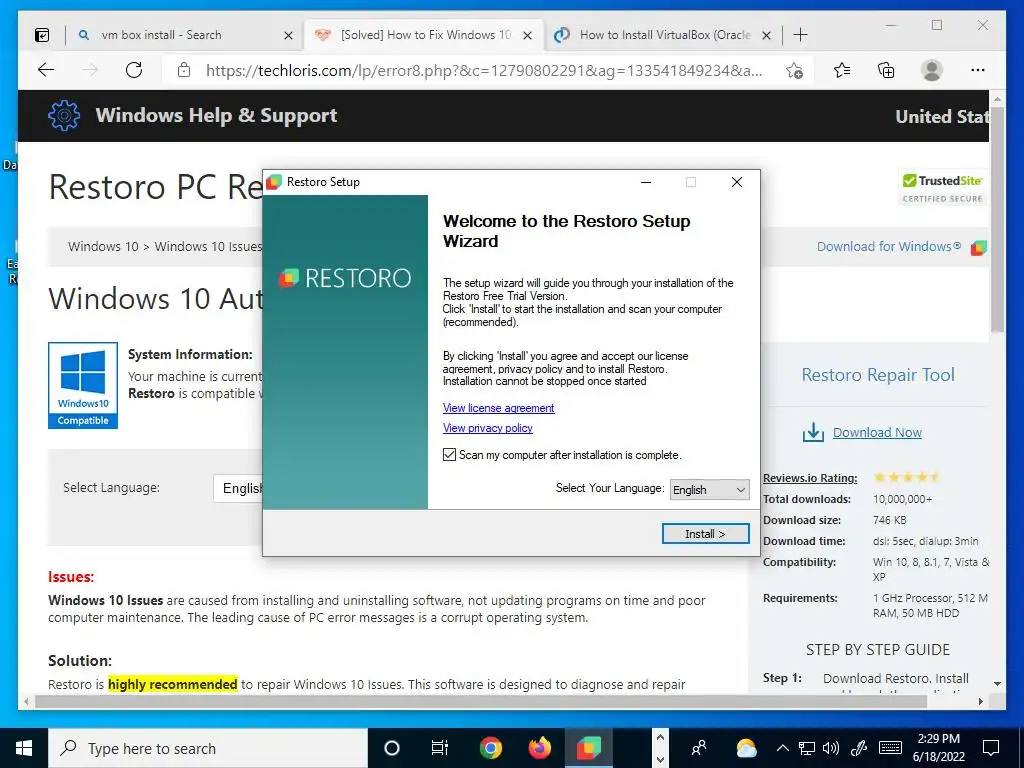Click the weather icon in the taskbar
Image resolution: width=1024 pixels, height=768 pixels.
click(746, 748)
